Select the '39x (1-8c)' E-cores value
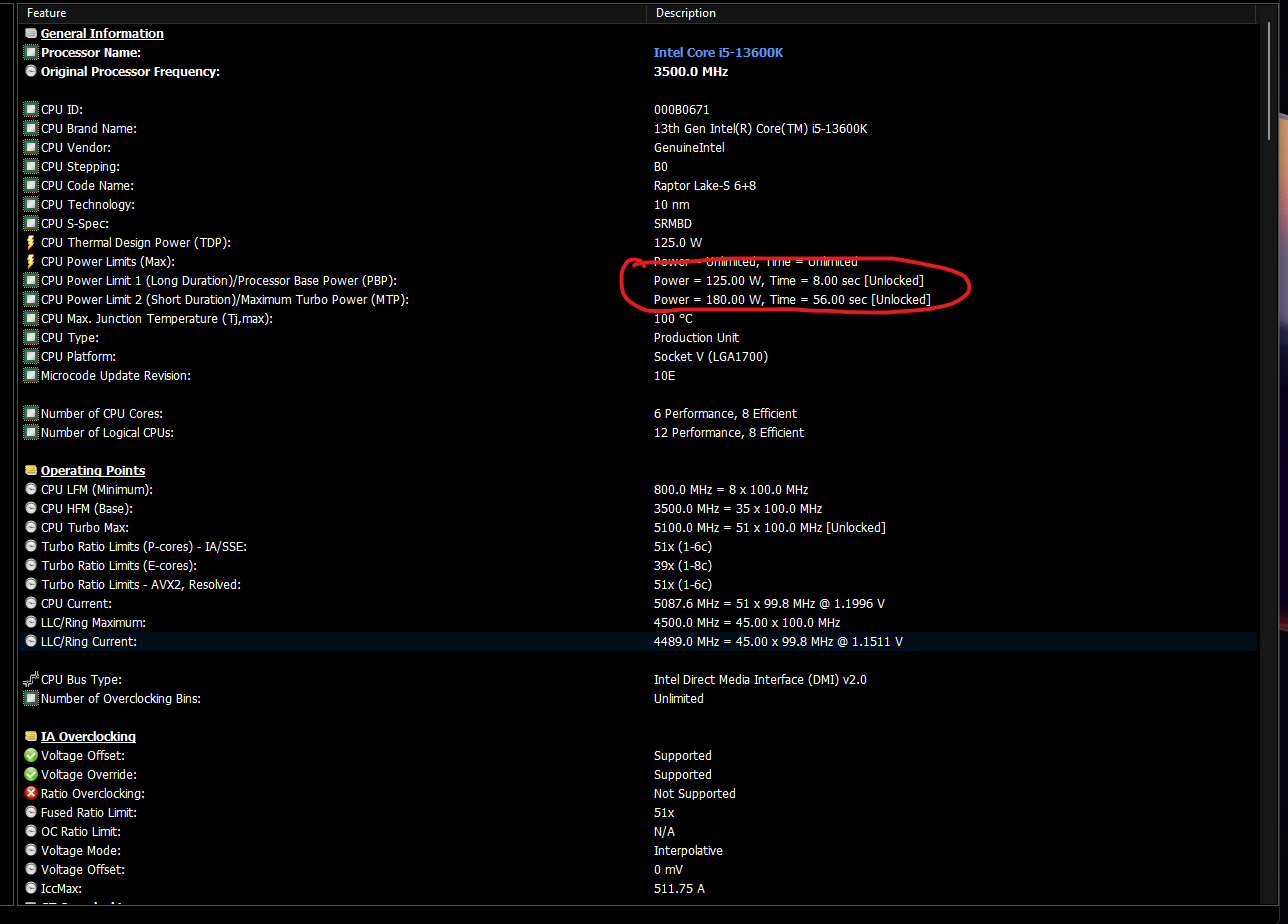Image resolution: width=1288 pixels, height=924 pixels. (x=683, y=566)
